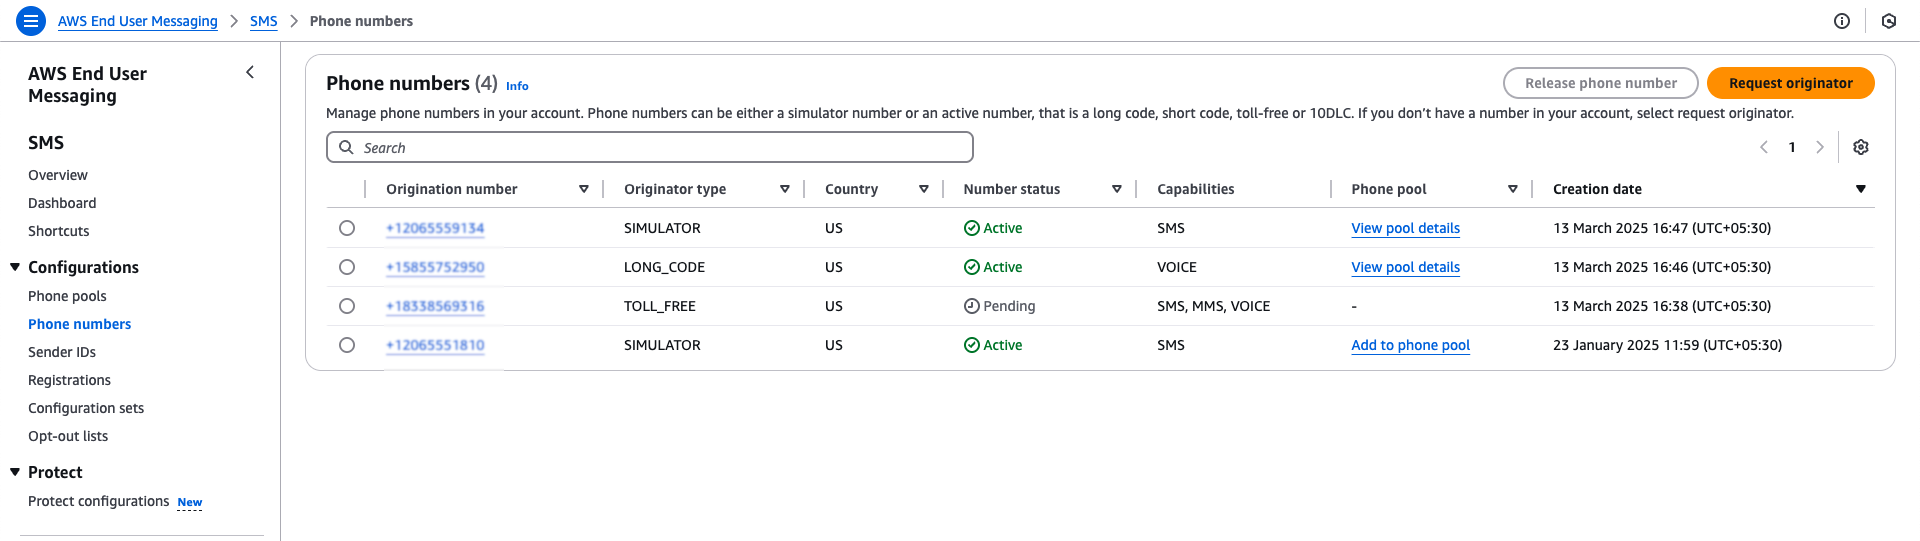Open Number status column filter arrow
Viewport: 1920px width, 541px height.
point(1117,189)
